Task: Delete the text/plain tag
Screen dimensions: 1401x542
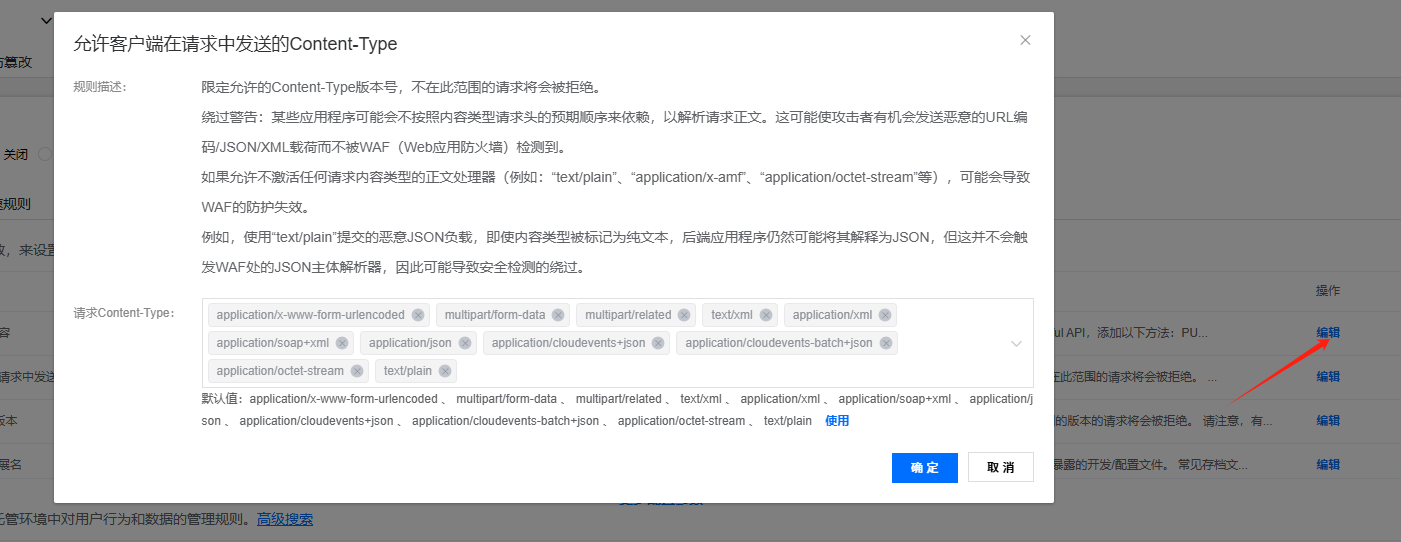Action: (x=445, y=371)
